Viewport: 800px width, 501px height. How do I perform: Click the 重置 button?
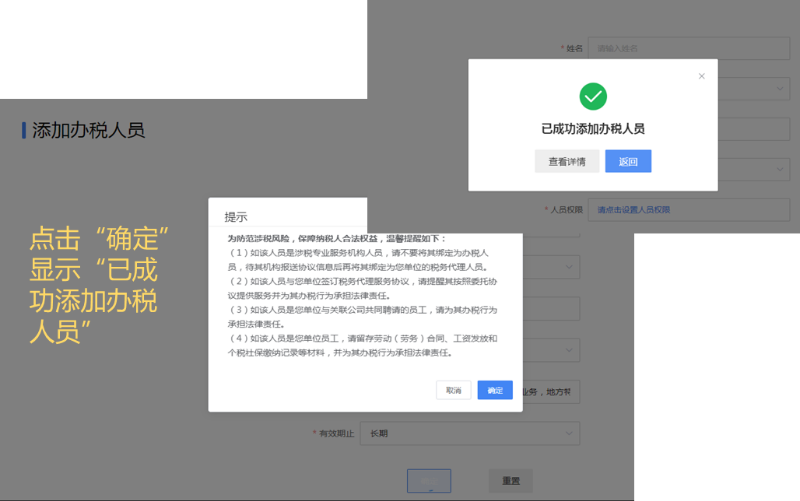(x=510, y=481)
